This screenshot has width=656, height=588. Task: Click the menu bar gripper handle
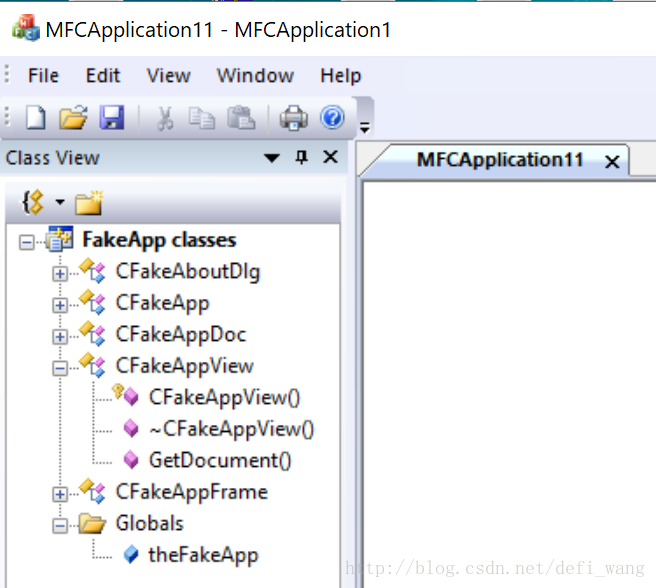[x=7, y=74]
